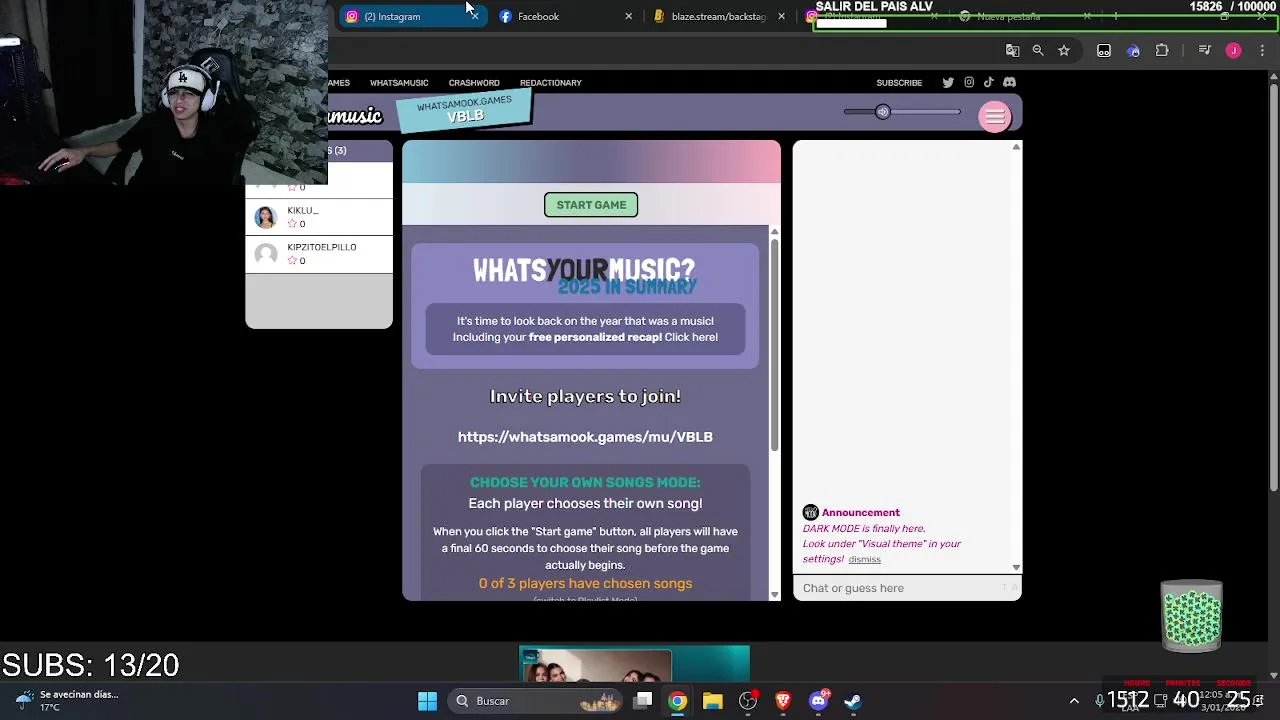Open the Discord icon in the site header
The image size is (1280, 720).
(1009, 83)
